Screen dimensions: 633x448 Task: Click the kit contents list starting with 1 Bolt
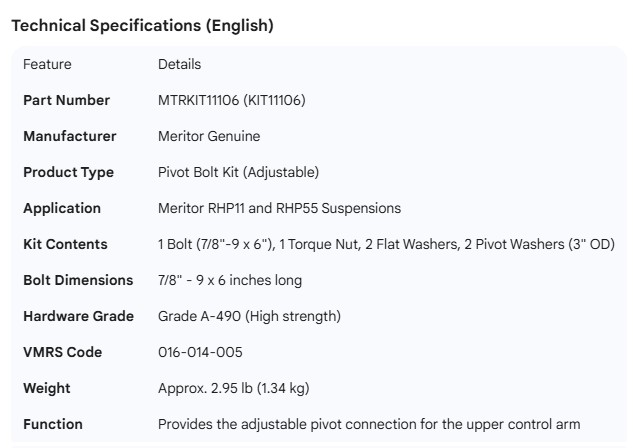pos(386,244)
